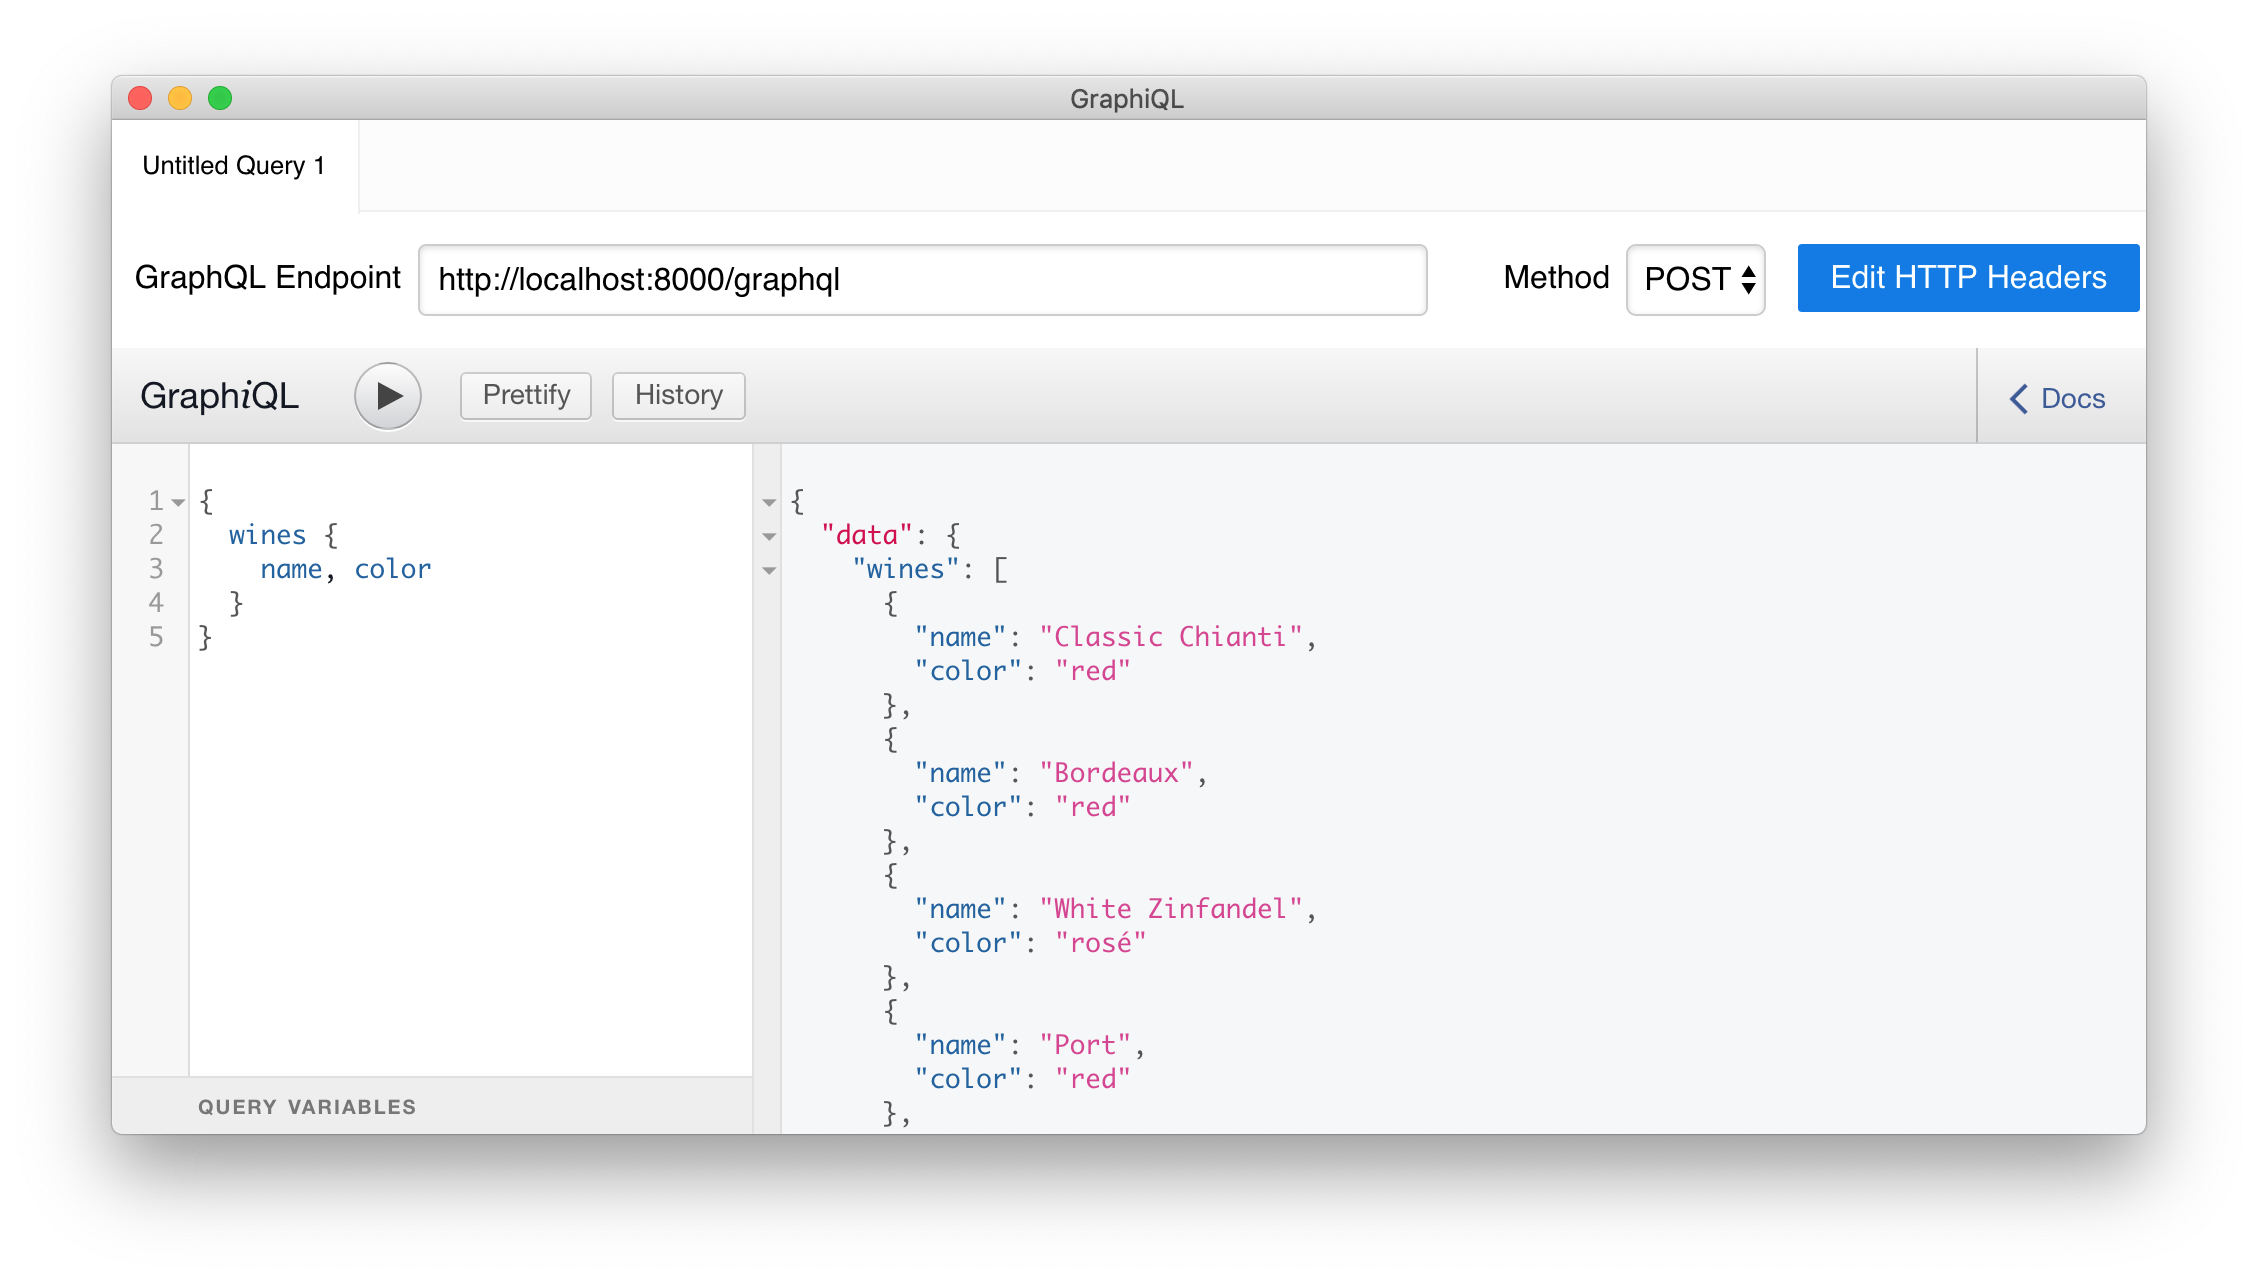Click the "color" field in the query editor

tap(392, 570)
